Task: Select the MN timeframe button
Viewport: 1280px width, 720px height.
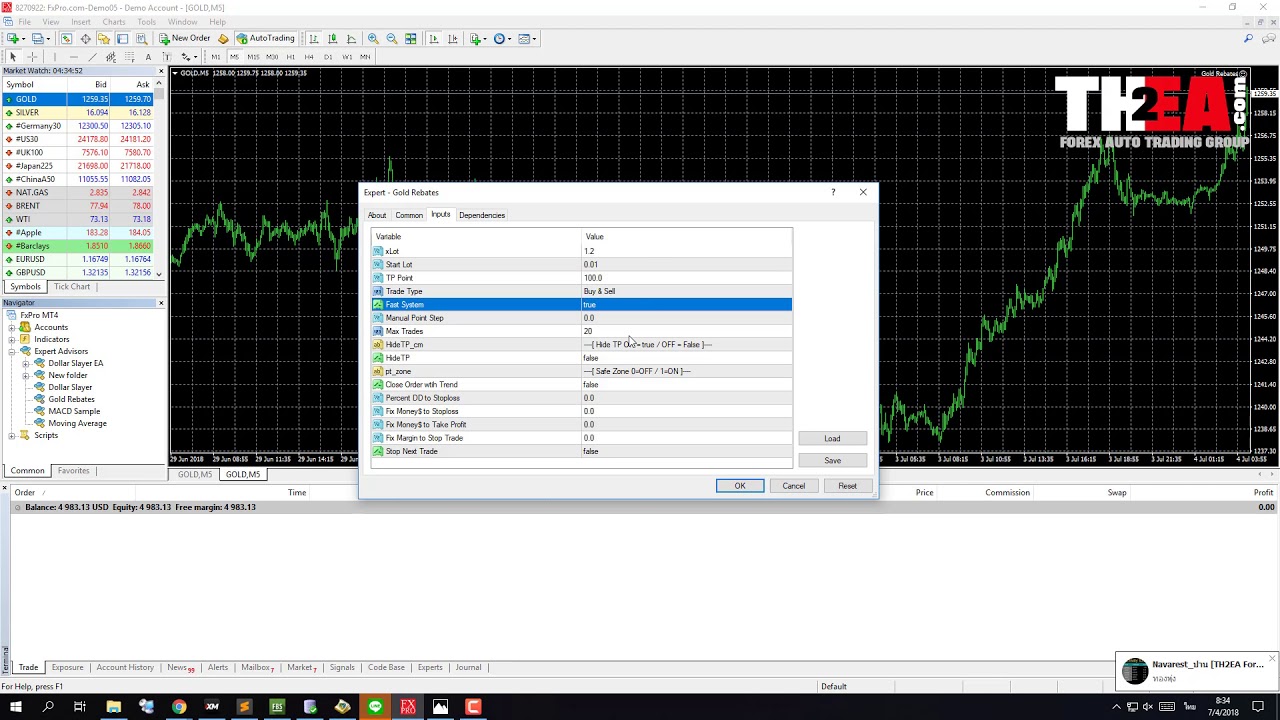Action: pos(365,57)
